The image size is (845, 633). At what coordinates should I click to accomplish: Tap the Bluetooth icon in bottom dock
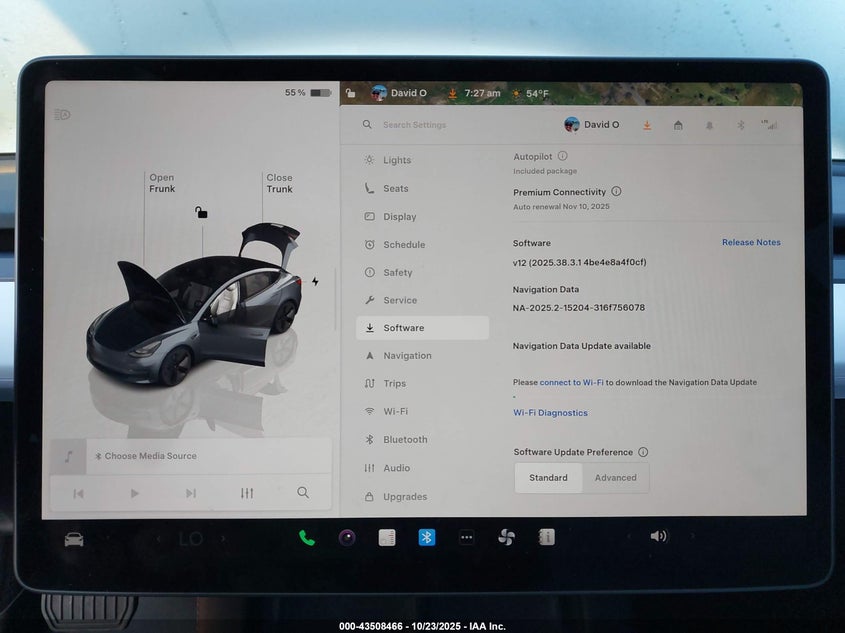tap(426, 537)
